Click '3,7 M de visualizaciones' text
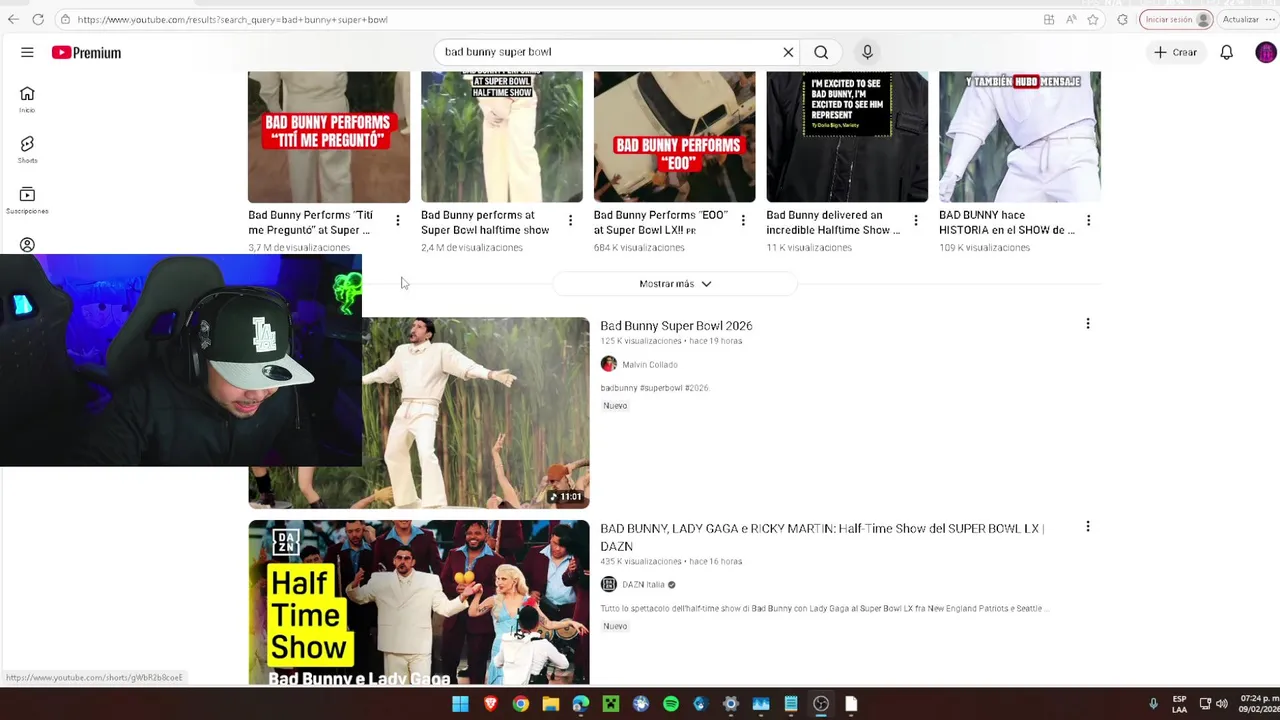The width and height of the screenshot is (1280, 720). click(299, 248)
